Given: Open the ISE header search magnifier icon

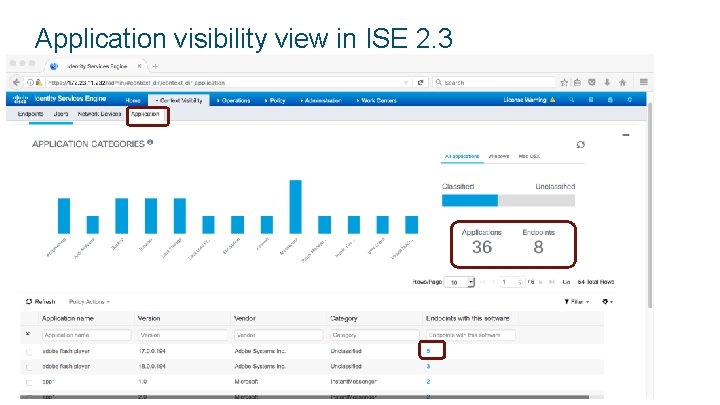Looking at the screenshot, I should click(x=572, y=100).
